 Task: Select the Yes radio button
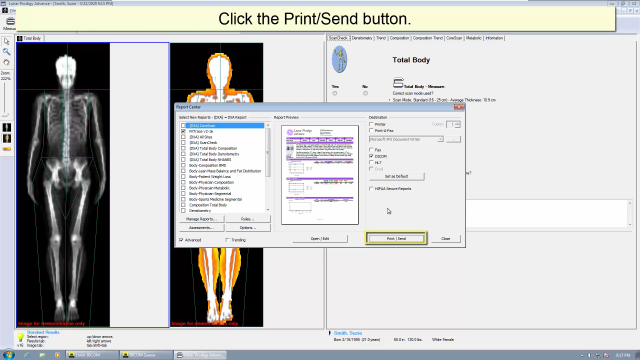click(335, 93)
